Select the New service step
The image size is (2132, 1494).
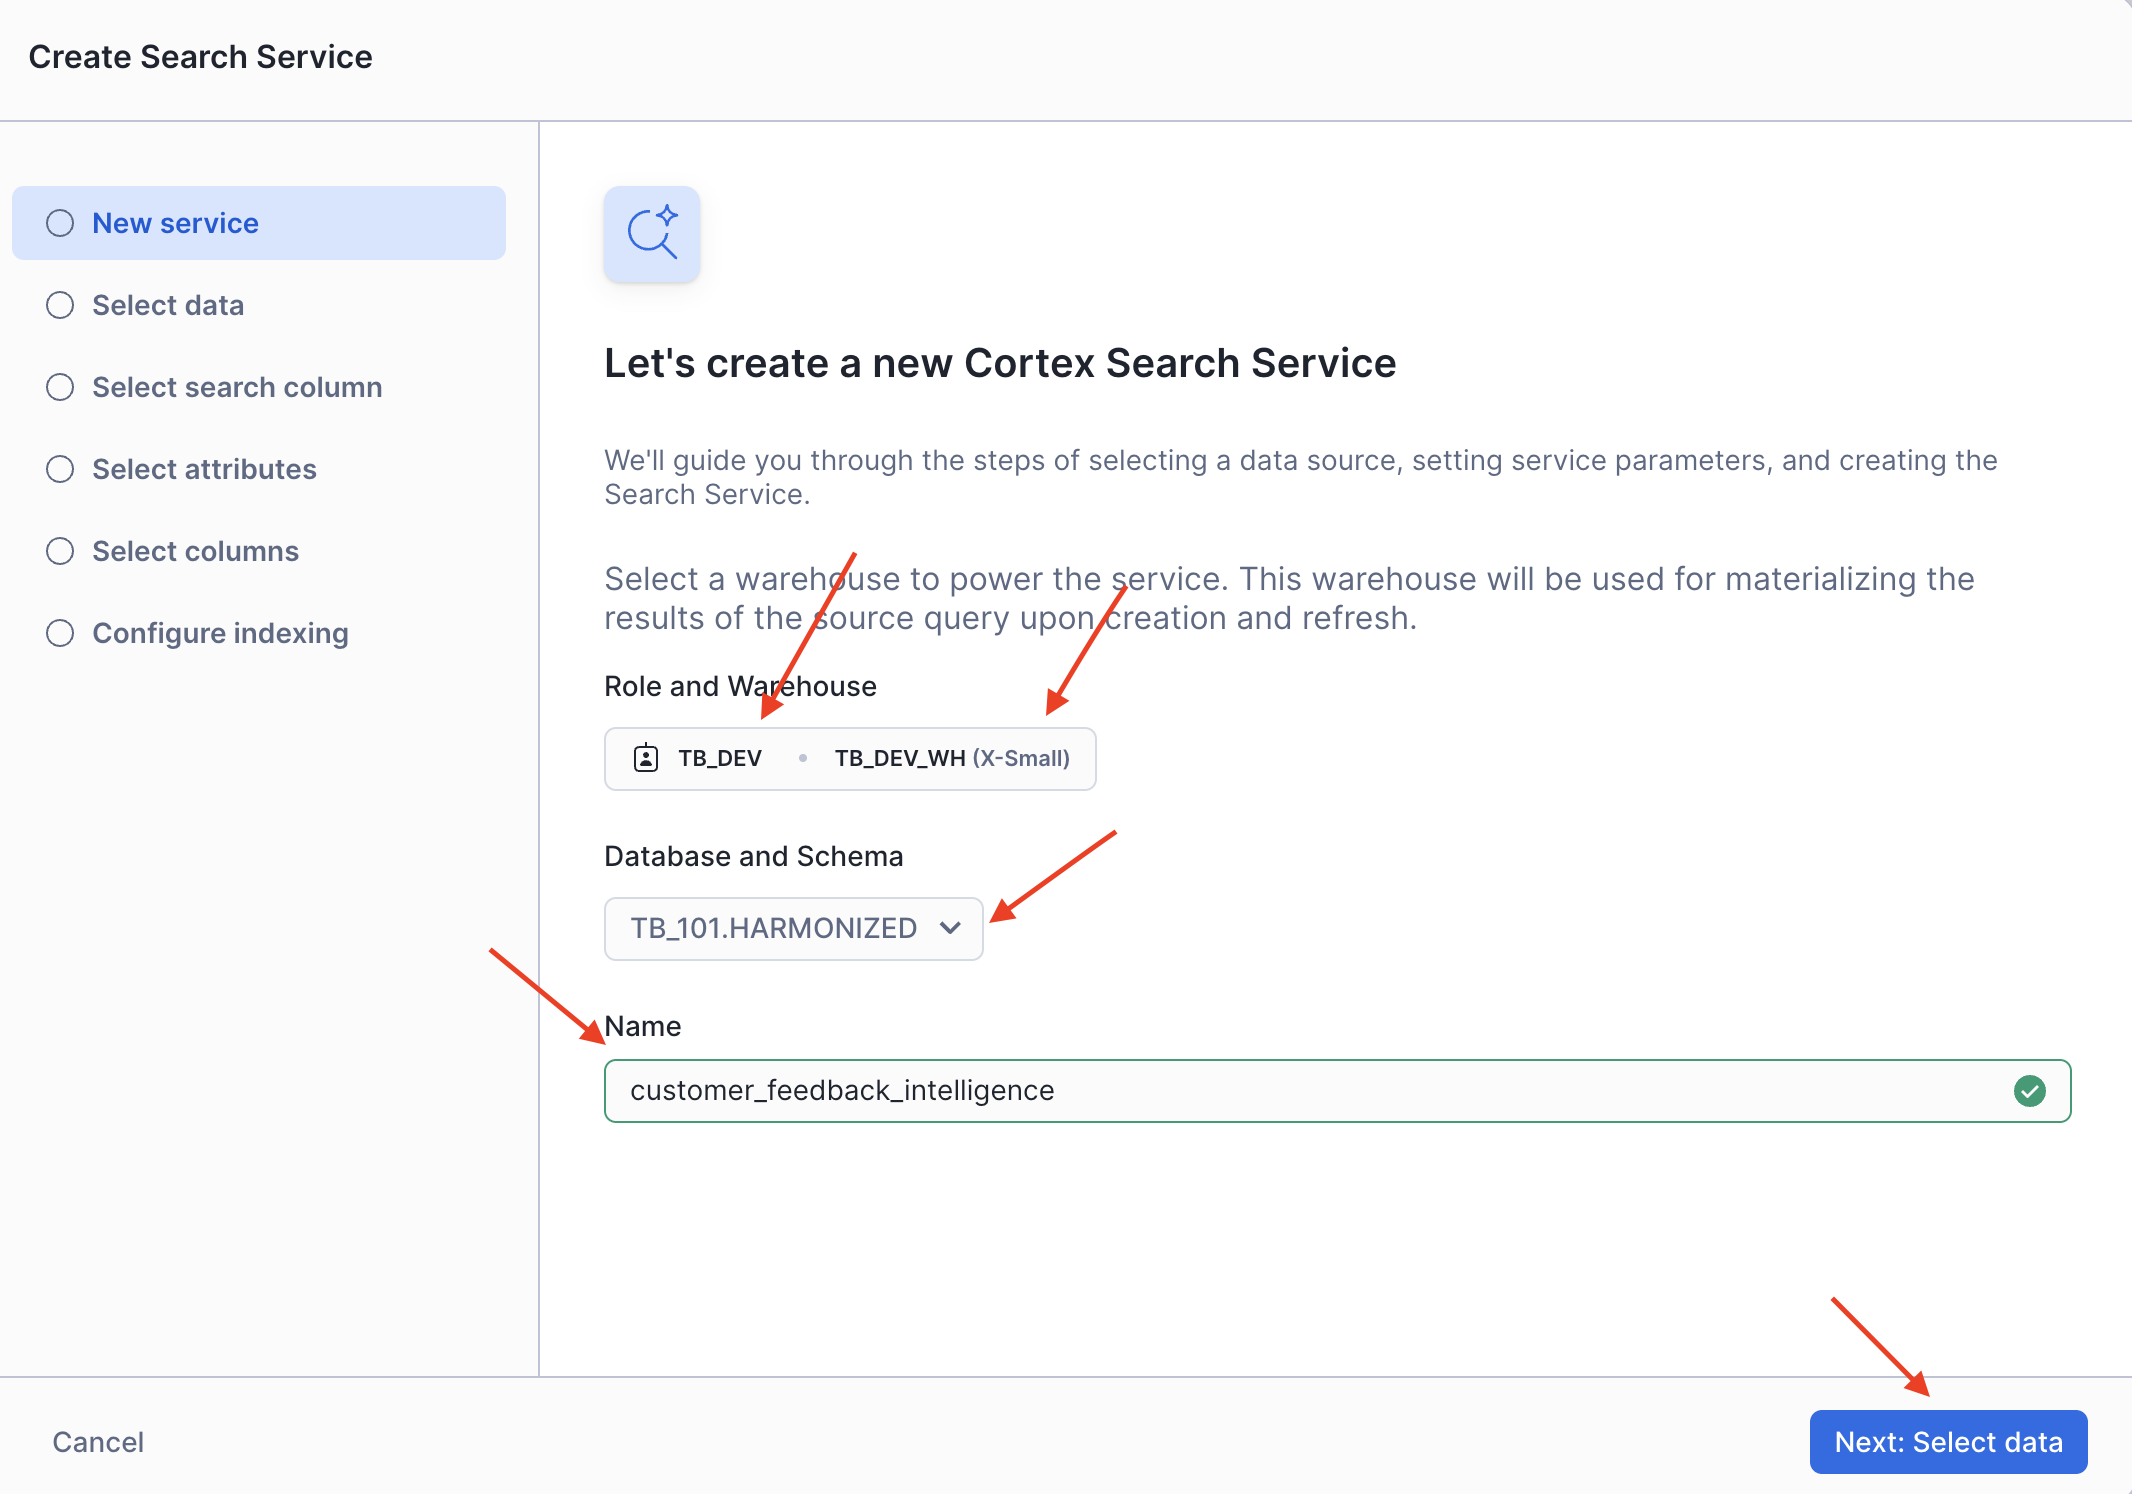coord(175,223)
